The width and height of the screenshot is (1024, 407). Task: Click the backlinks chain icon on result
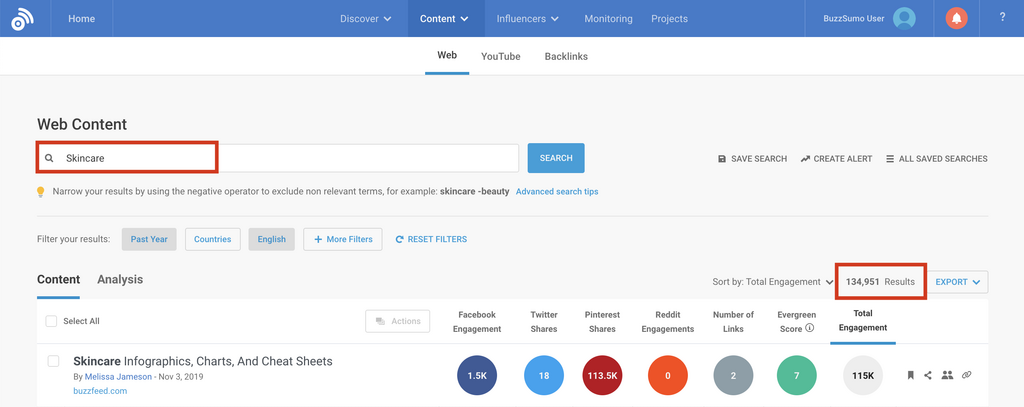pyautogui.click(x=966, y=375)
